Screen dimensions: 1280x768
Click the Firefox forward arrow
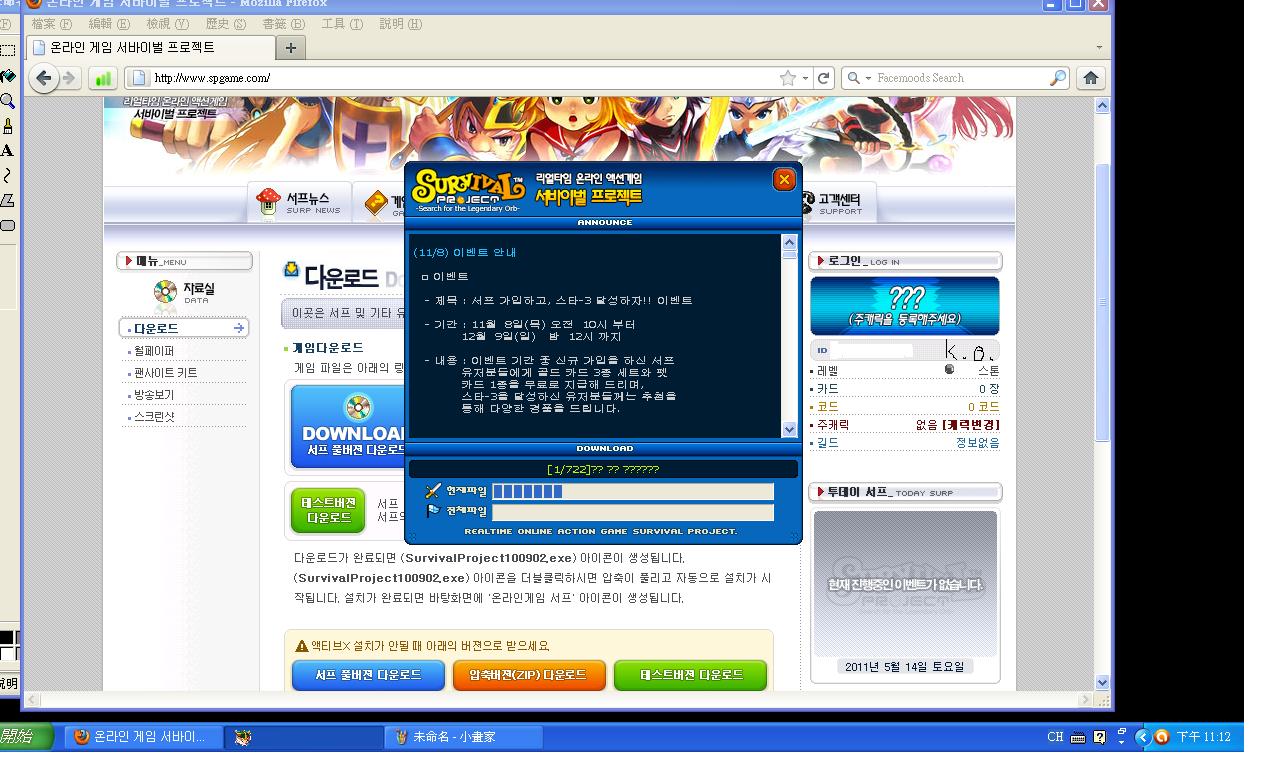tap(68, 78)
